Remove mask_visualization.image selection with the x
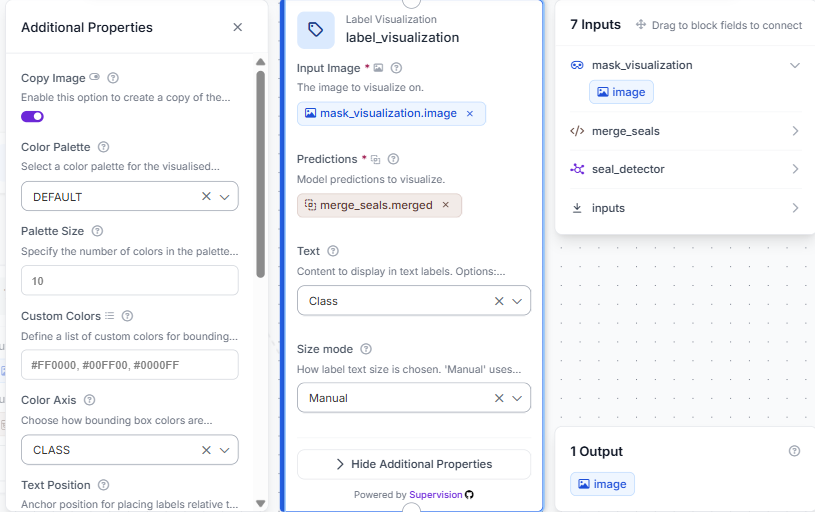Screen dimensions: 815x512 (x=470, y=113)
